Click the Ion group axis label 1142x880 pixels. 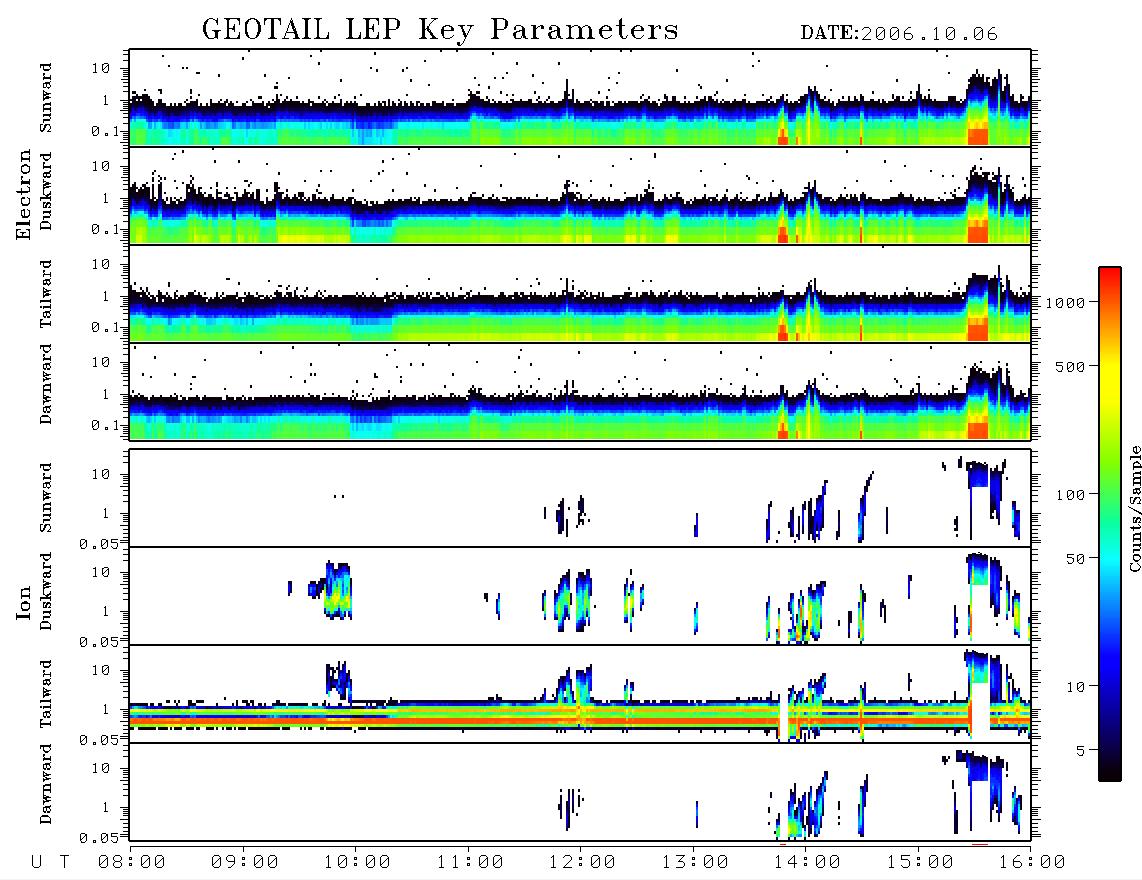(23, 602)
